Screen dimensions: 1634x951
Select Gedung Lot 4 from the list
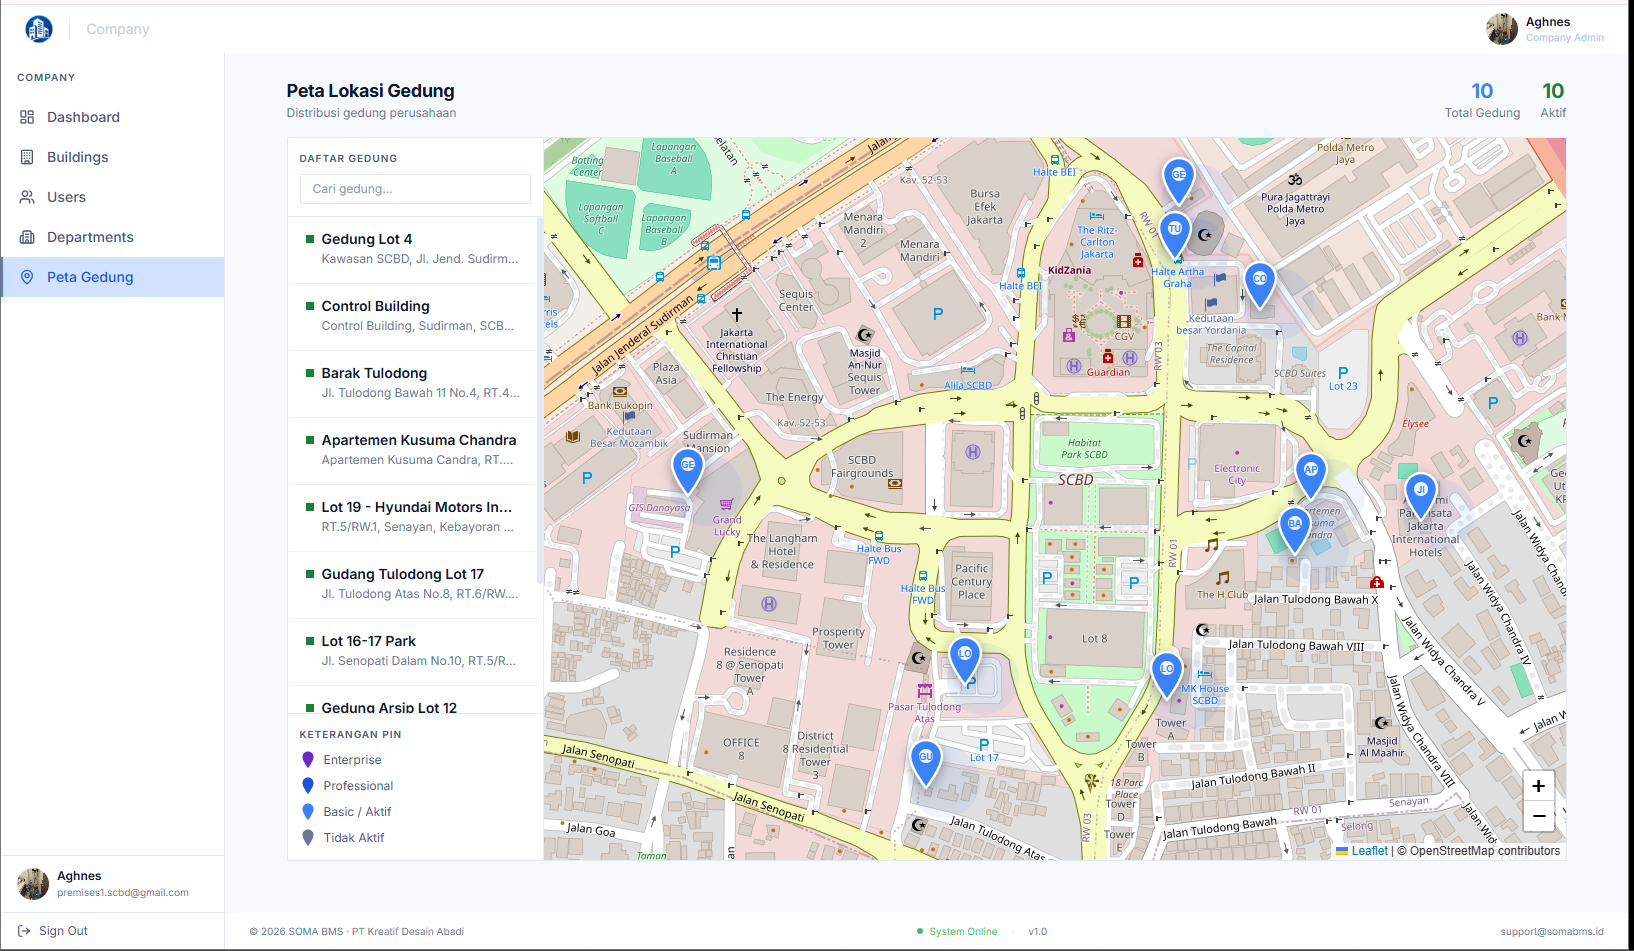point(413,250)
